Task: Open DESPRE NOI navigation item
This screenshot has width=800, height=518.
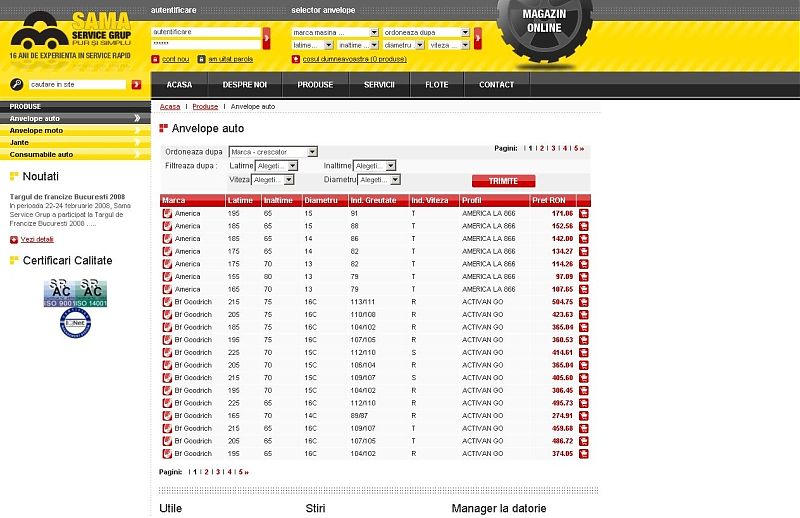Action: pyautogui.click(x=245, y=85)
